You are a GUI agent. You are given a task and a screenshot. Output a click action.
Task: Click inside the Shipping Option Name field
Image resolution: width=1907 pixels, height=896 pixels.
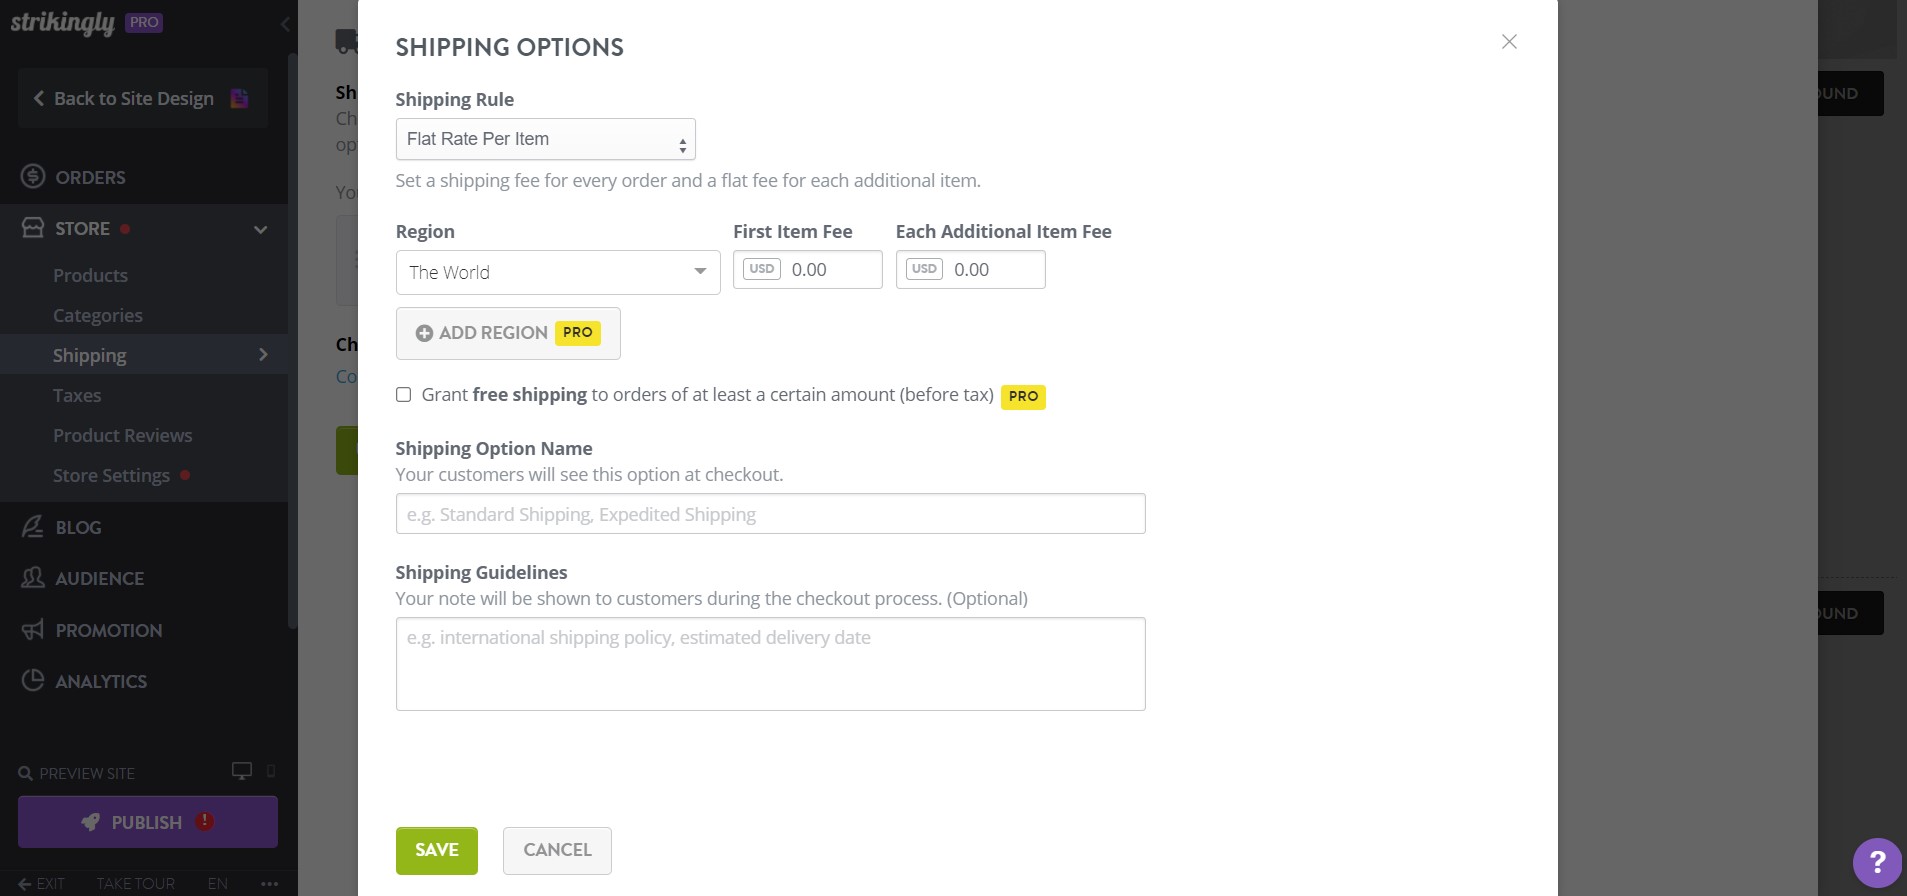click(770, 513)
